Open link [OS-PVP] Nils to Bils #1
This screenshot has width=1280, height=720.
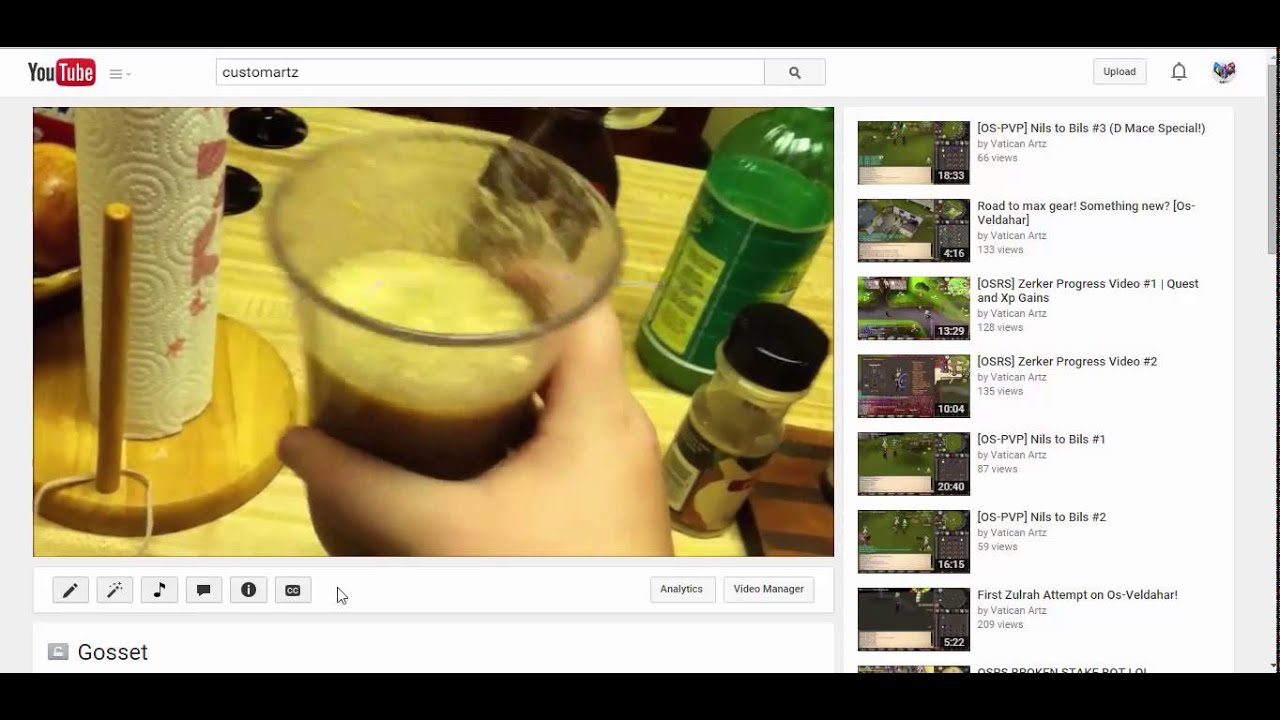point(1041,439)
